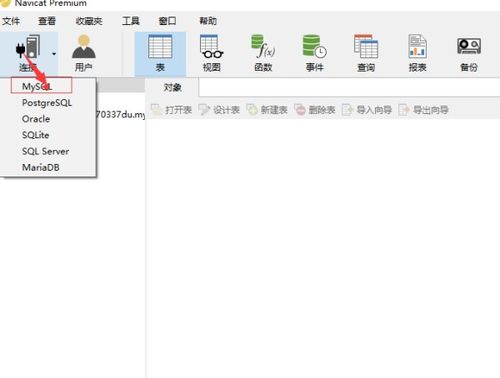Open the Backup (备份) toolbar icon

[x=469, y=53]
